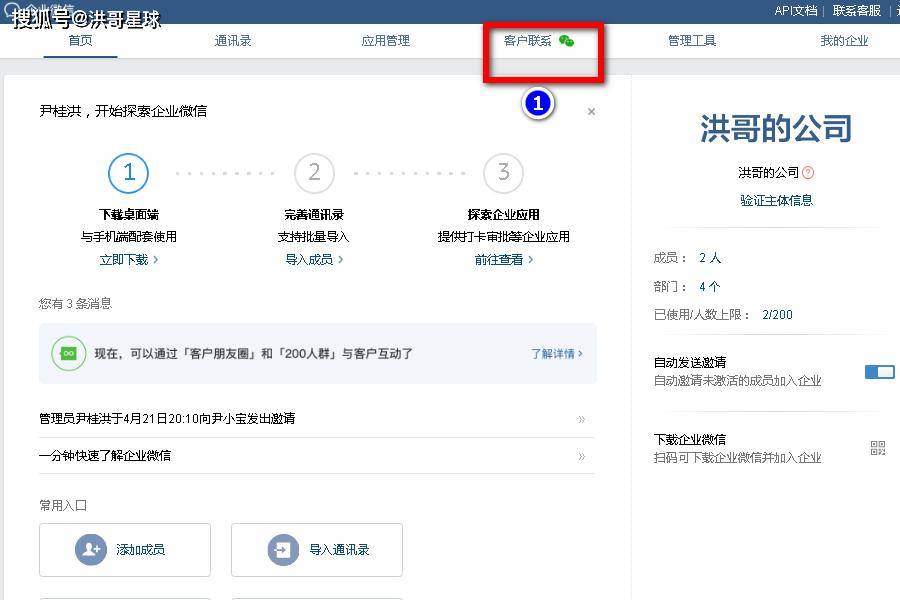Switch to the 通讯录 tab
Screen dimensions: 900x600
(233, 41)
